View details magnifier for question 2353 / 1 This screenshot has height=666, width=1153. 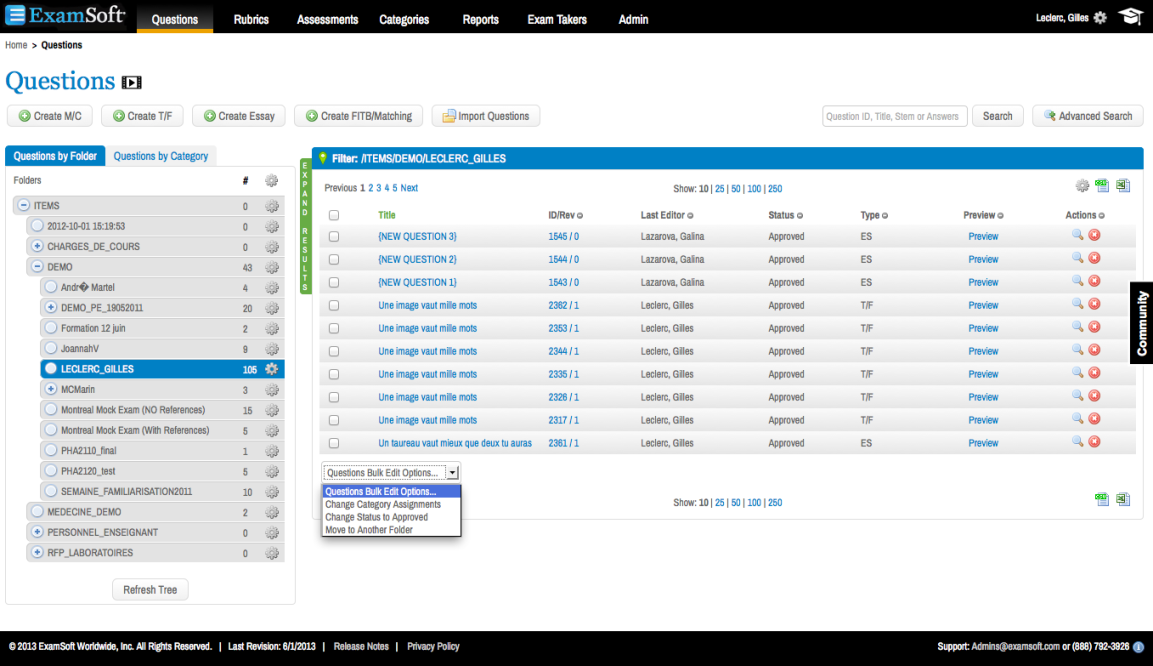click(x=1077, y=327)
